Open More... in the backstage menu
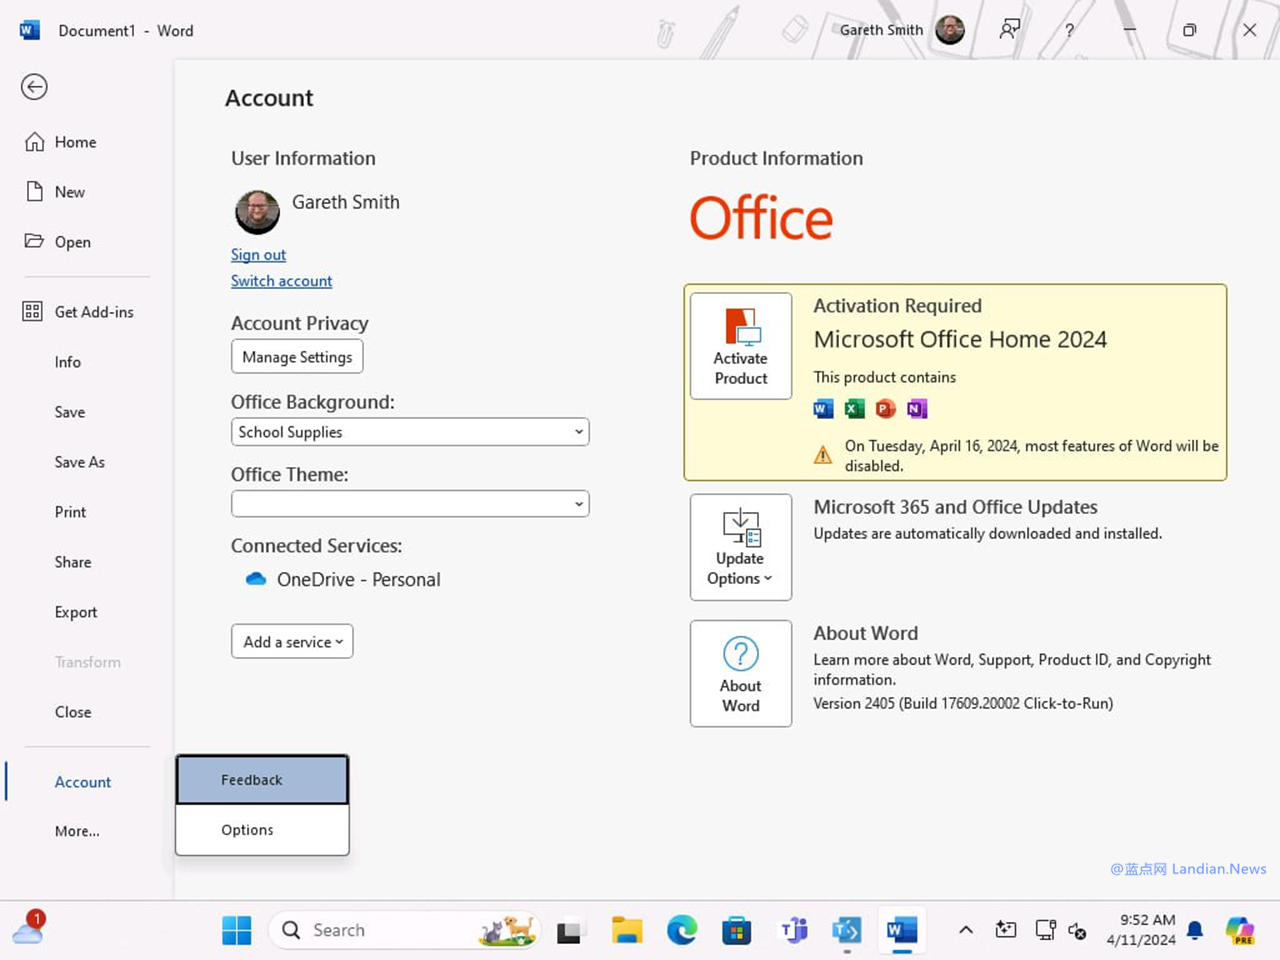This screenshot has height=960, width=1280. coord(77,831)
